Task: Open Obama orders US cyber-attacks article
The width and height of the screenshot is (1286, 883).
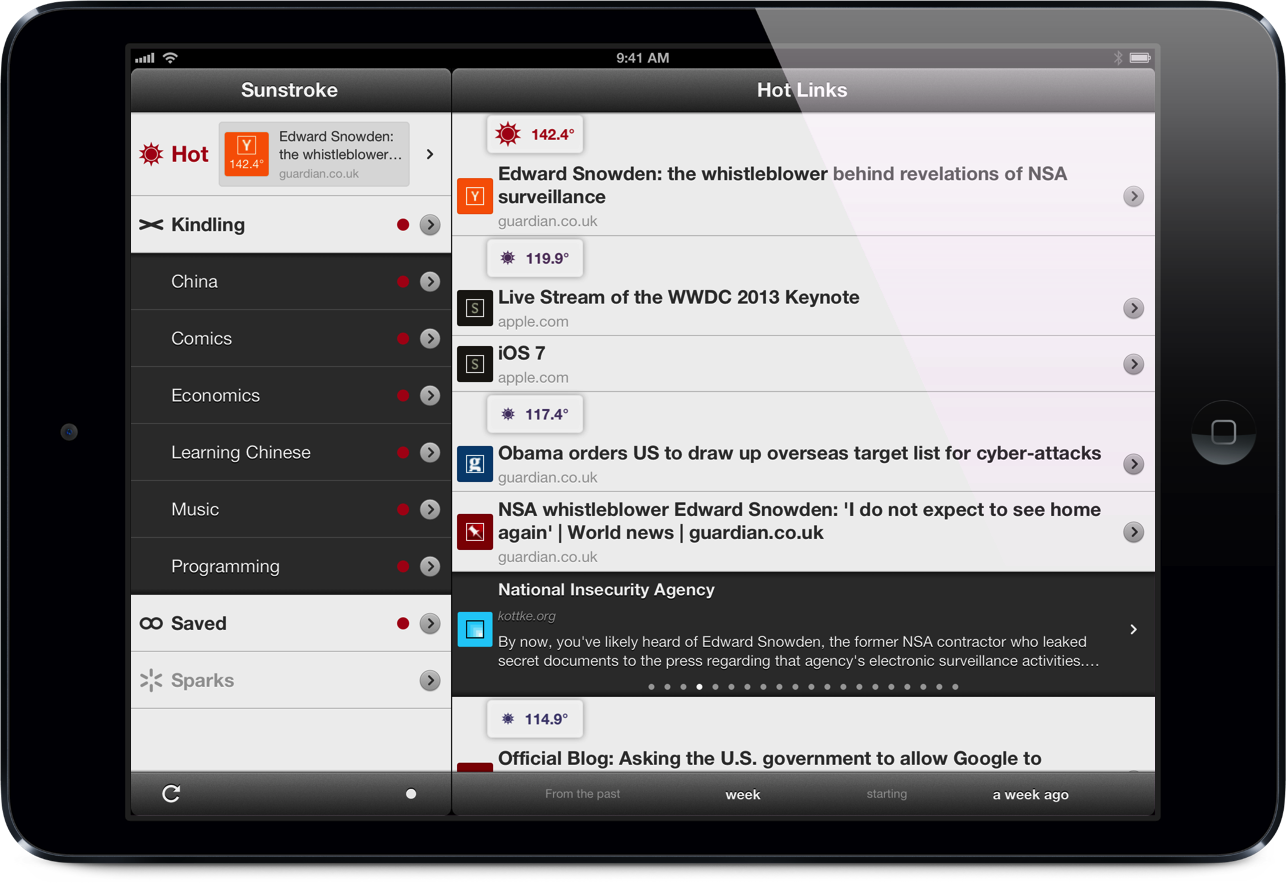Action: coord(800,453)
